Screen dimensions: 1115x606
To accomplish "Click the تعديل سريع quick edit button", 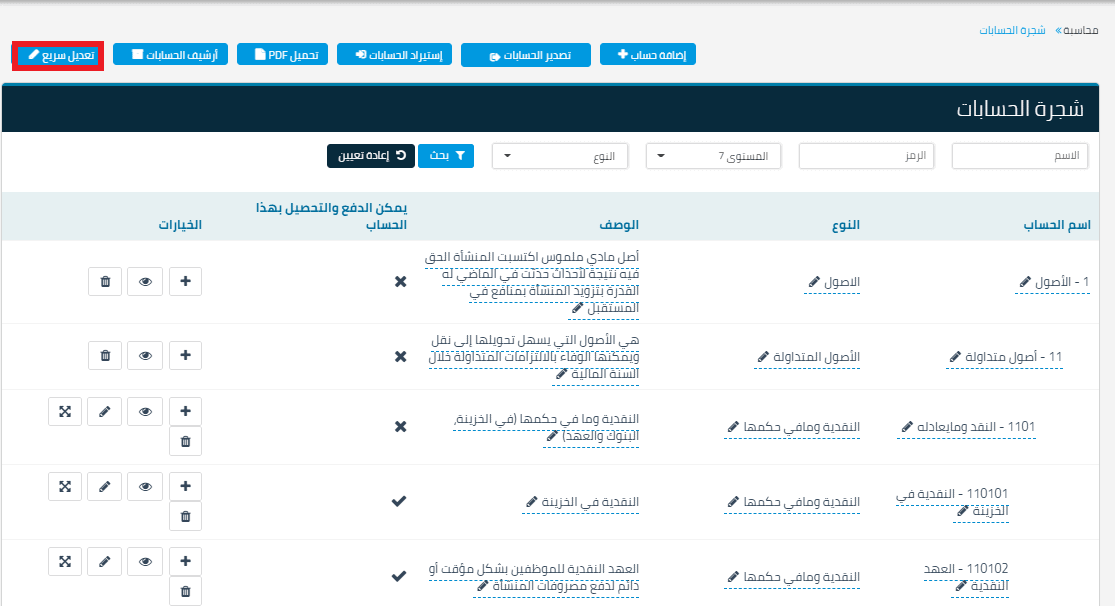I will tap(60, 55).
